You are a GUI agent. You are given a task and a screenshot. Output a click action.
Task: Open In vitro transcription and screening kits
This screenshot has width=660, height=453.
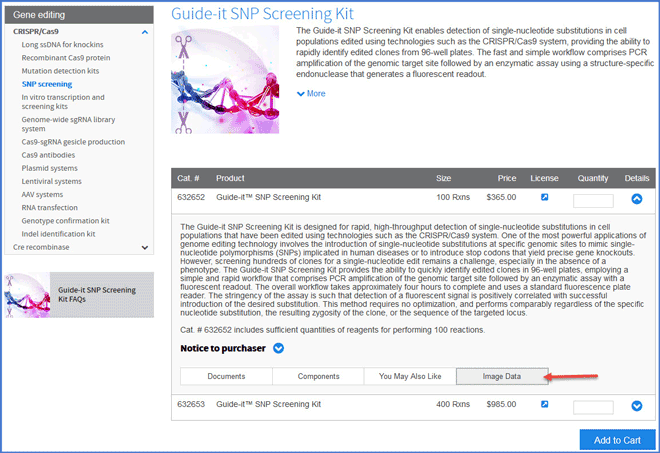point(63,102)
